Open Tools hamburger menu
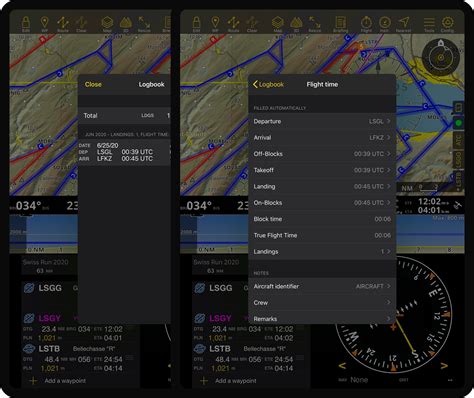Screen dimensions: 474x398 (x=429, y=24)
